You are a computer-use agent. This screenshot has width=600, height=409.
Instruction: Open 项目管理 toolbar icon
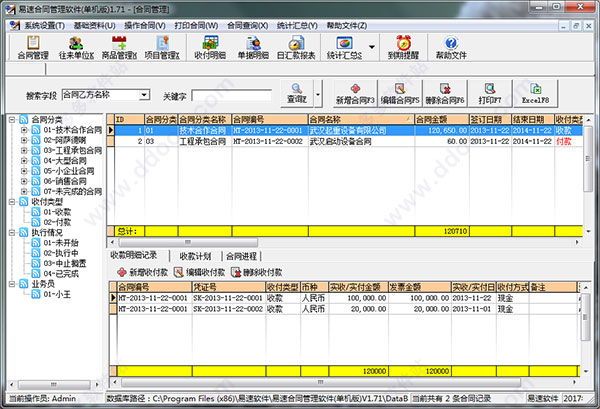162,47
